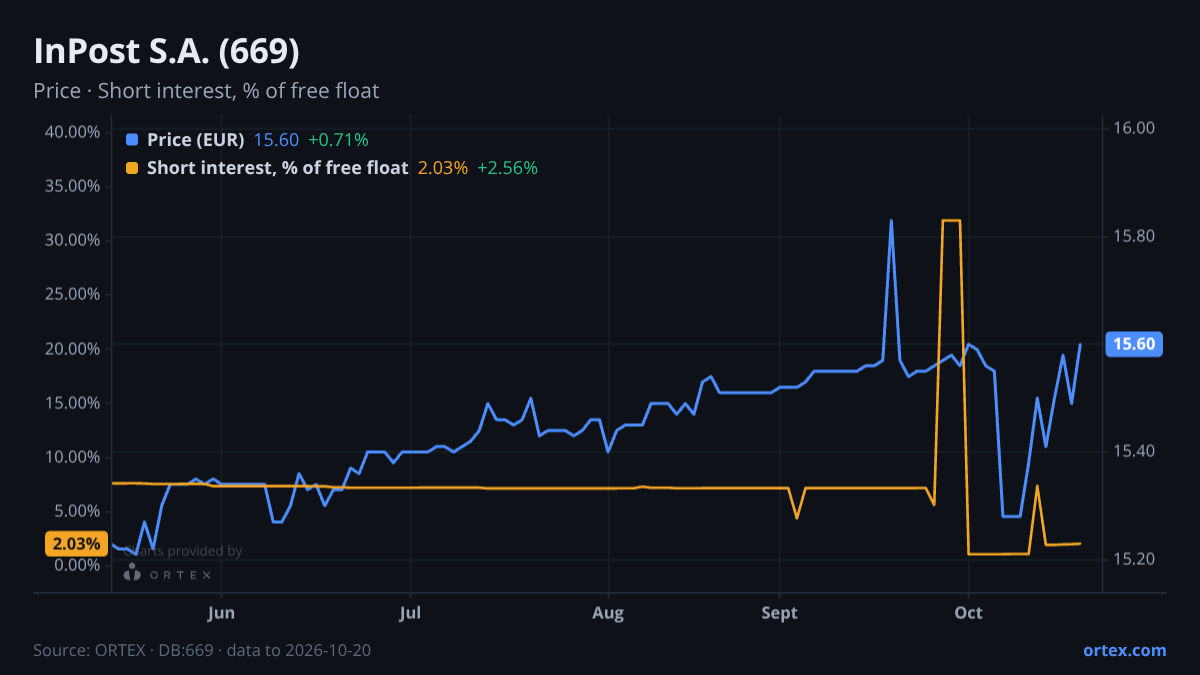The width and height of the screenshot is (1200, 675).
Task: Click the 15.40 right axis label
Action: coord(1133,451)
